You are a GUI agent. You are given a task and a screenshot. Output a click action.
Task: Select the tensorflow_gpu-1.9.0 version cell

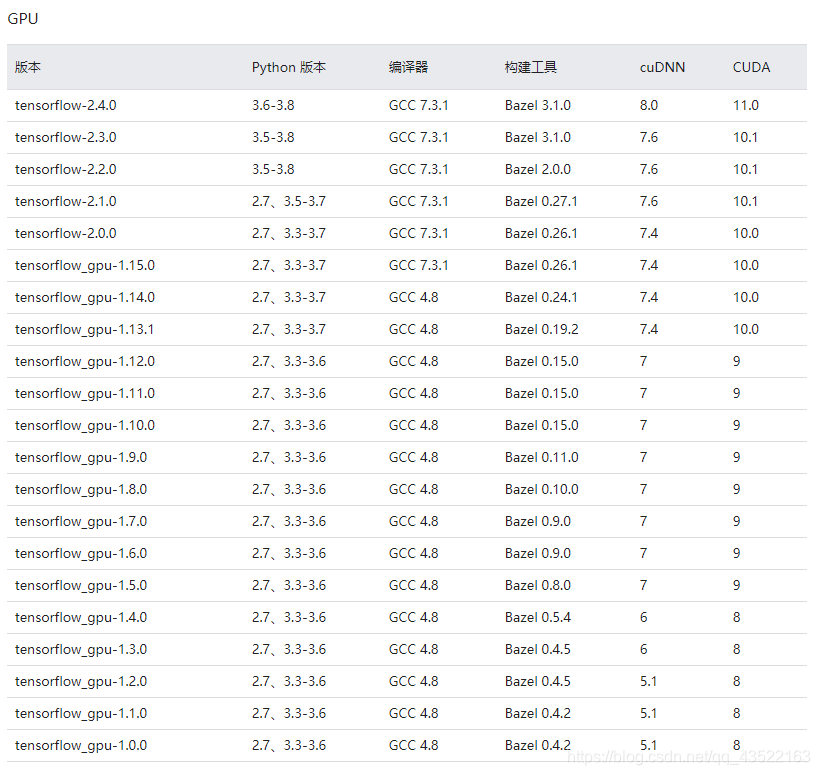click(81, 458)
